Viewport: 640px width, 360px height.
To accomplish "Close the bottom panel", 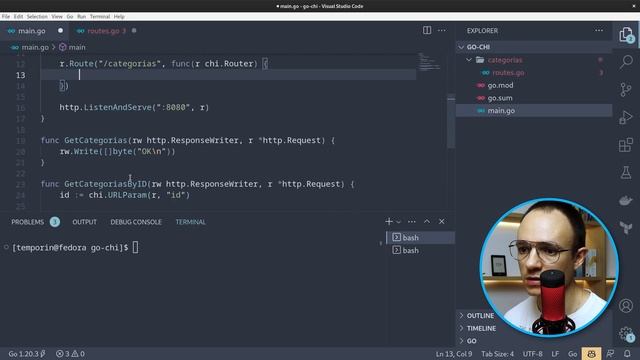I will (442, 222).
